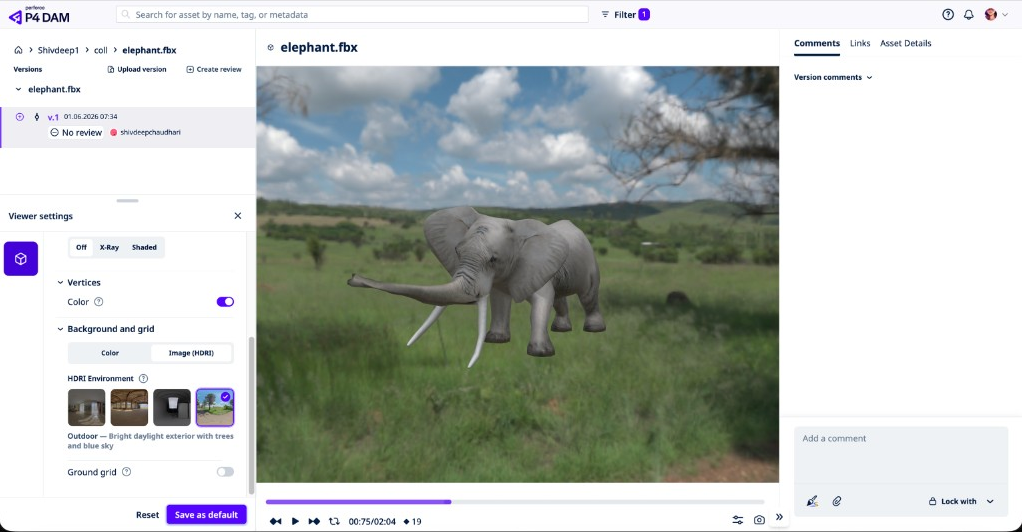Click the panel resize handle bar
The image size is (1022, 532).
(127, 201)
